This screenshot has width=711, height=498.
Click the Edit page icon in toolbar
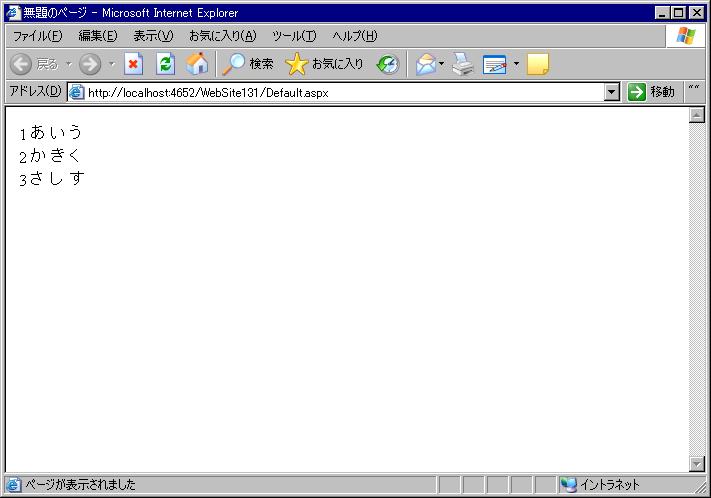(x=495, y=64)
